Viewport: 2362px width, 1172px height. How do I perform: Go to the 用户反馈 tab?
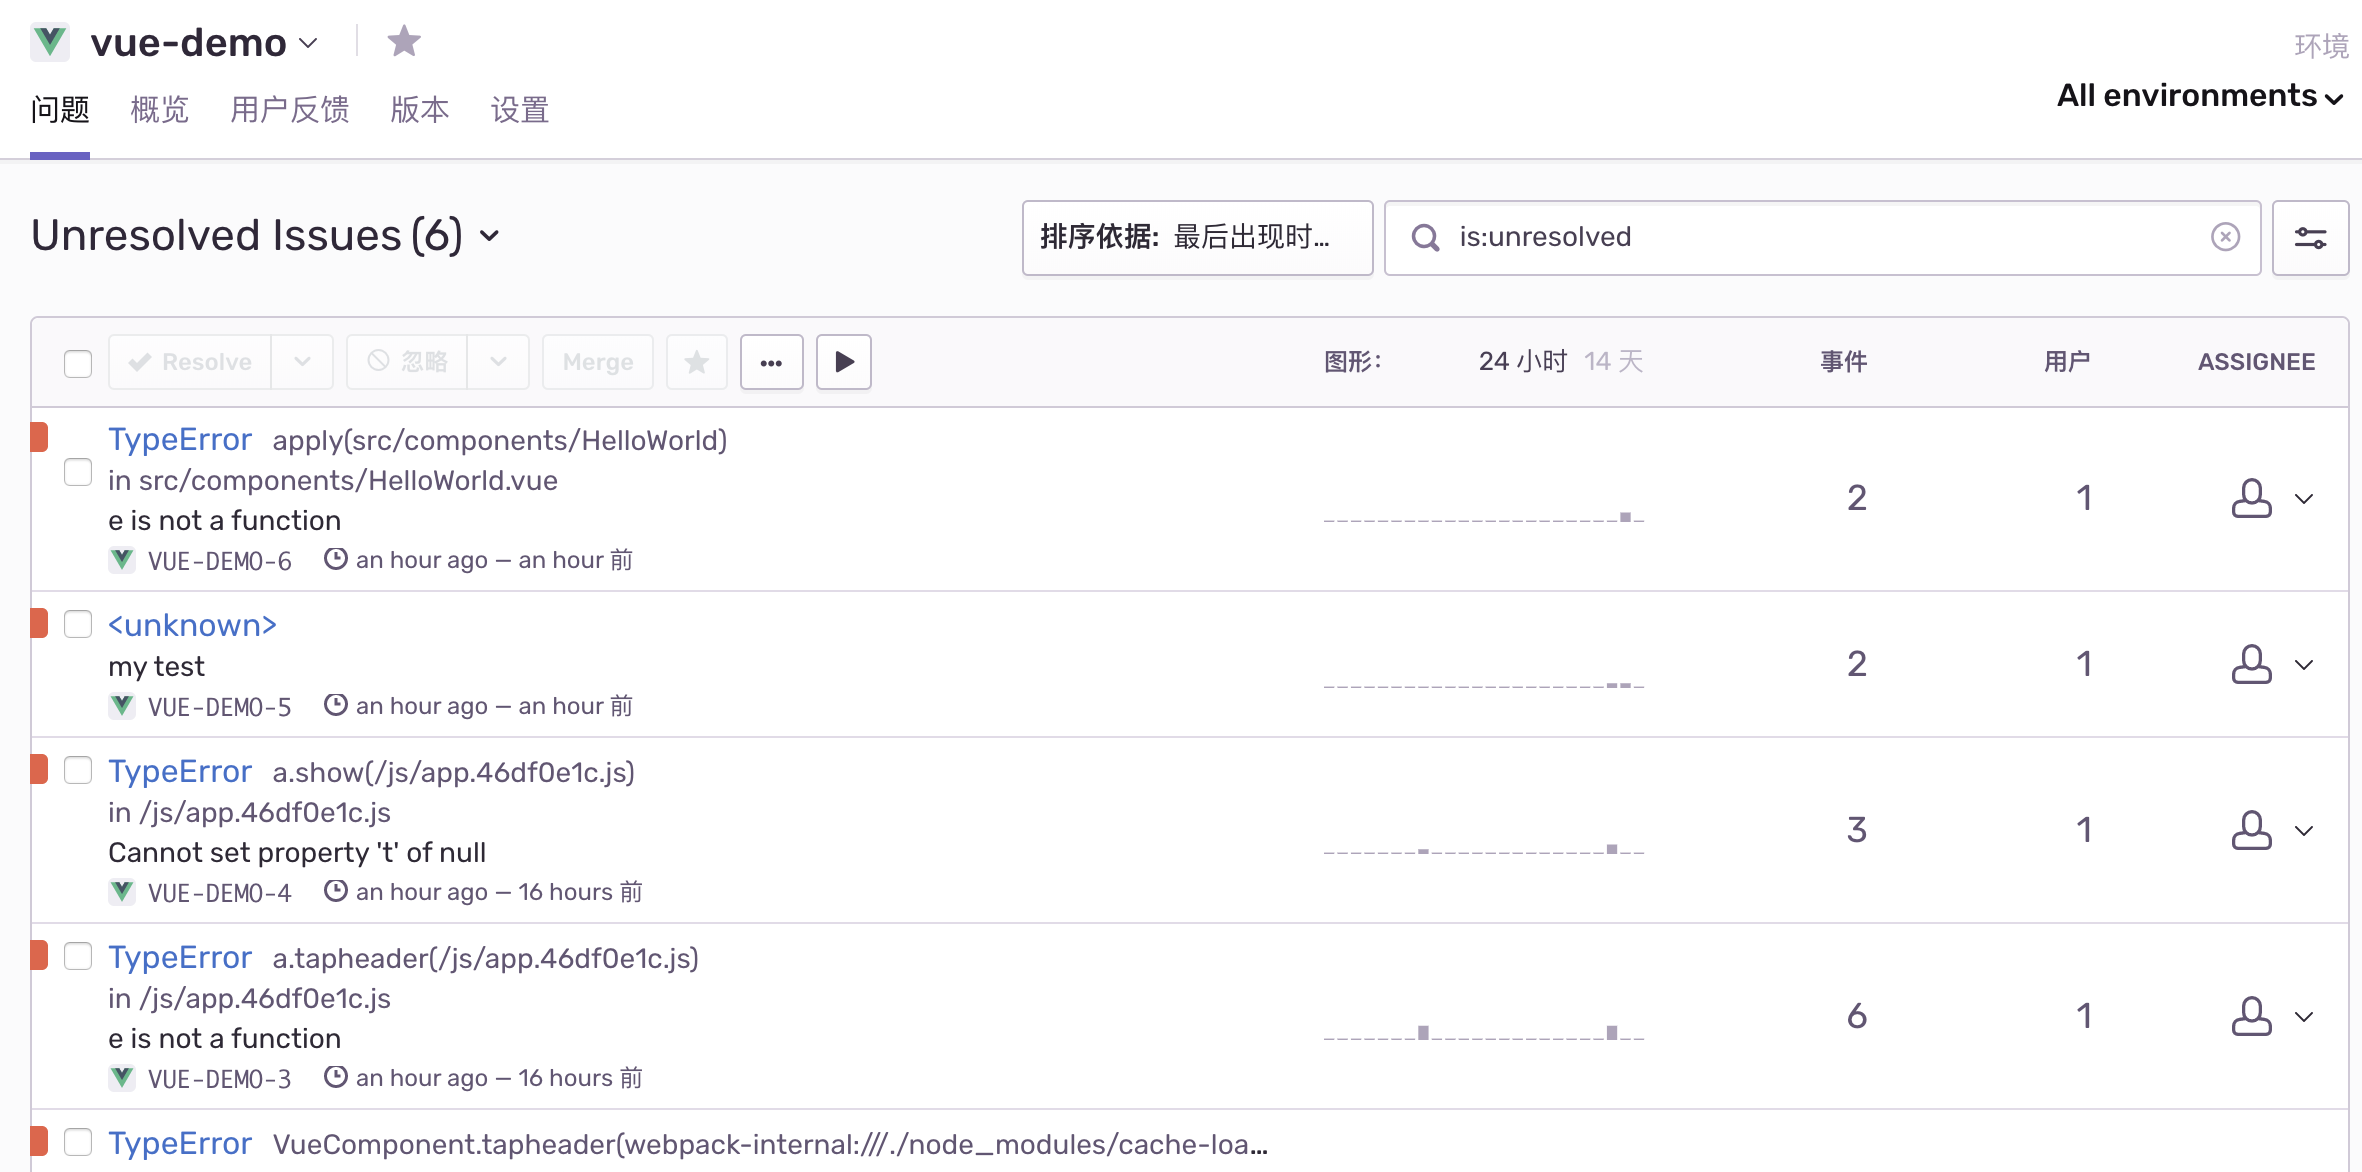tap(290, 109)
